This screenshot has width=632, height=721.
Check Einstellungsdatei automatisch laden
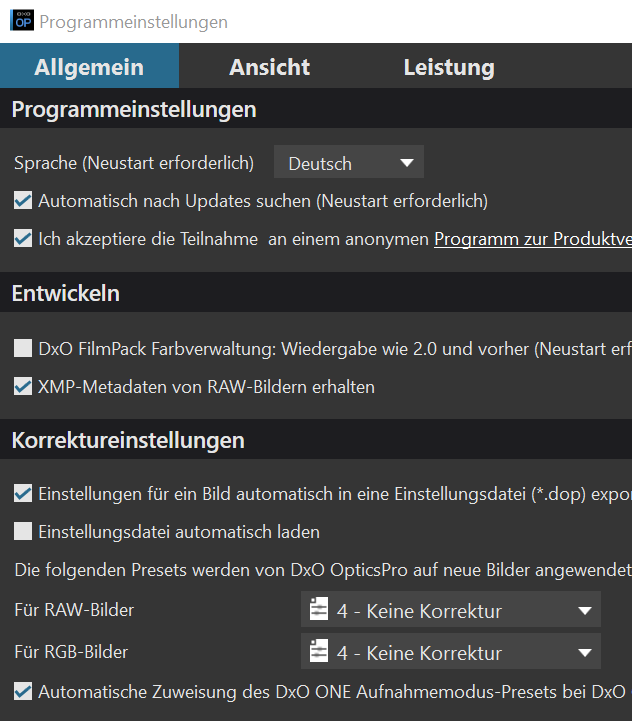coord(23,532)
